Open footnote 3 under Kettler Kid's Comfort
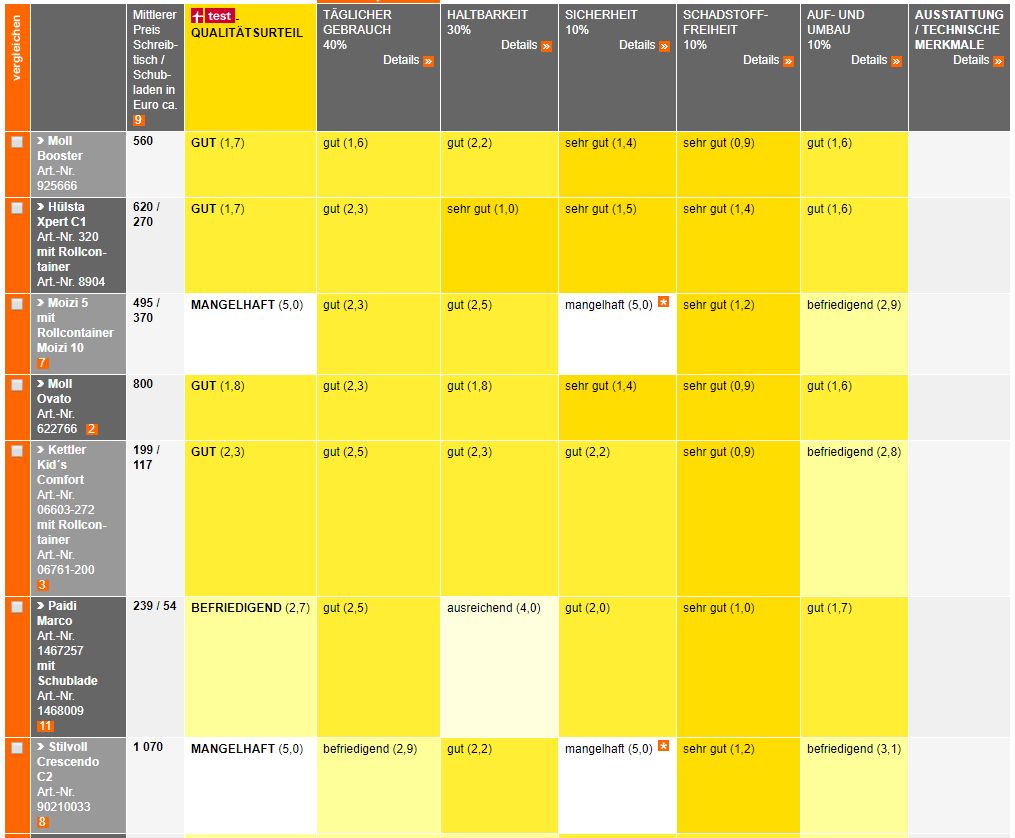 (42, 585)
